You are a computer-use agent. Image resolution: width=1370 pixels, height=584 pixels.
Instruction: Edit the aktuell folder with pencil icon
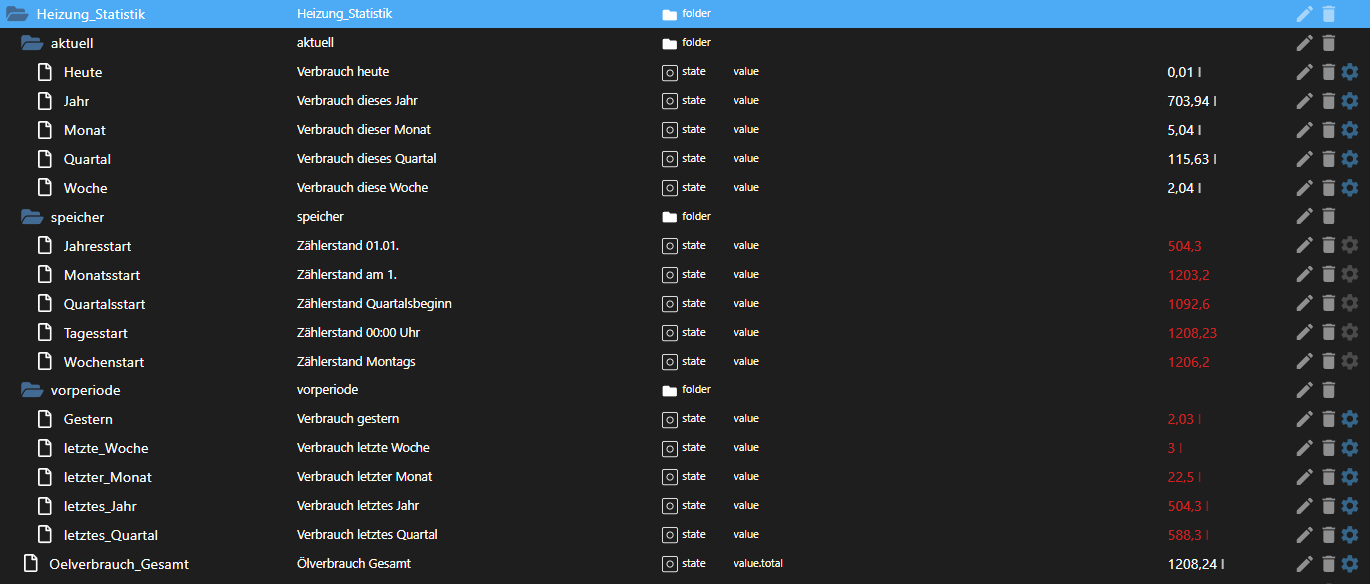click(1304, 43)
